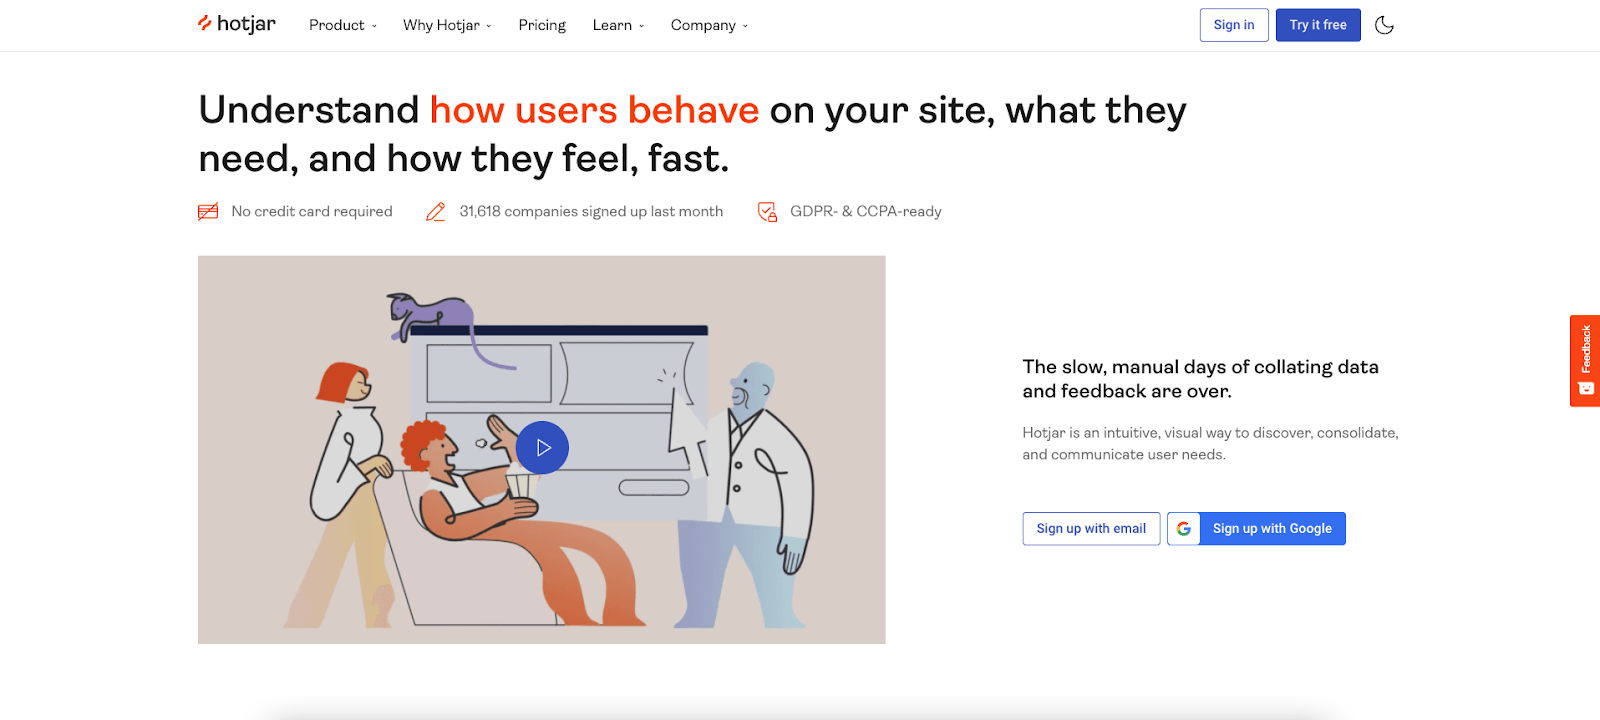Play the intro video
The height and width of the screenshot is (720, 1600).
[x=542, y=448]
